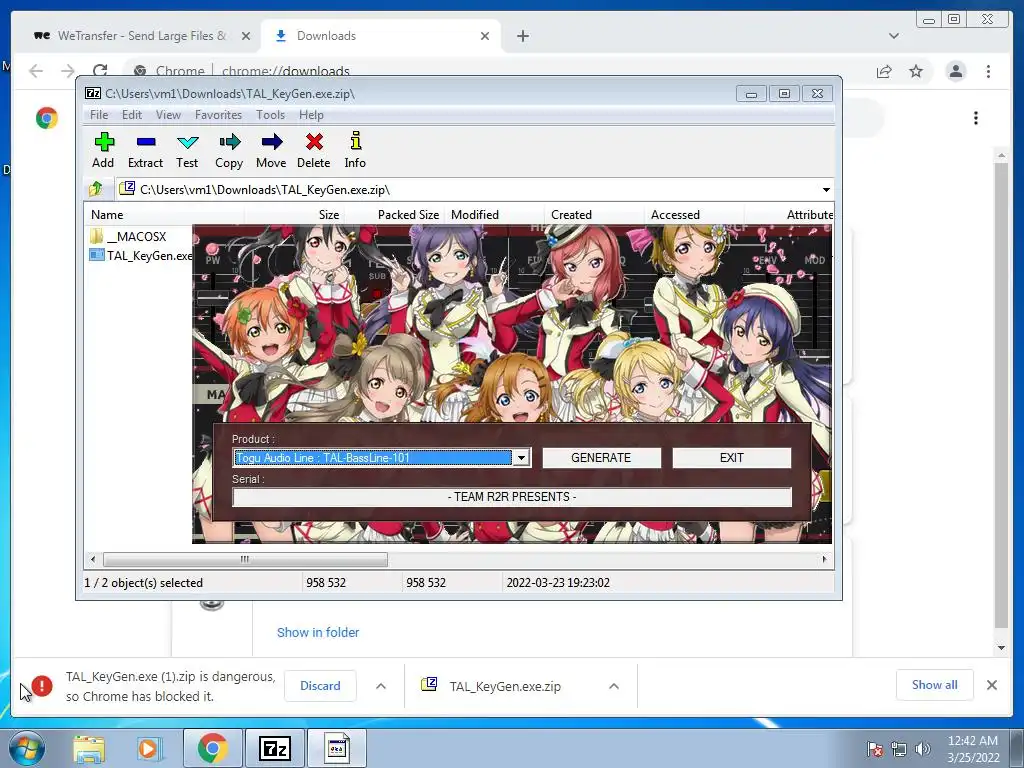The height and width of the screenshot is (768, 1024).
Task: Open the Chrome profile icon
Action: tap(956, 71)
